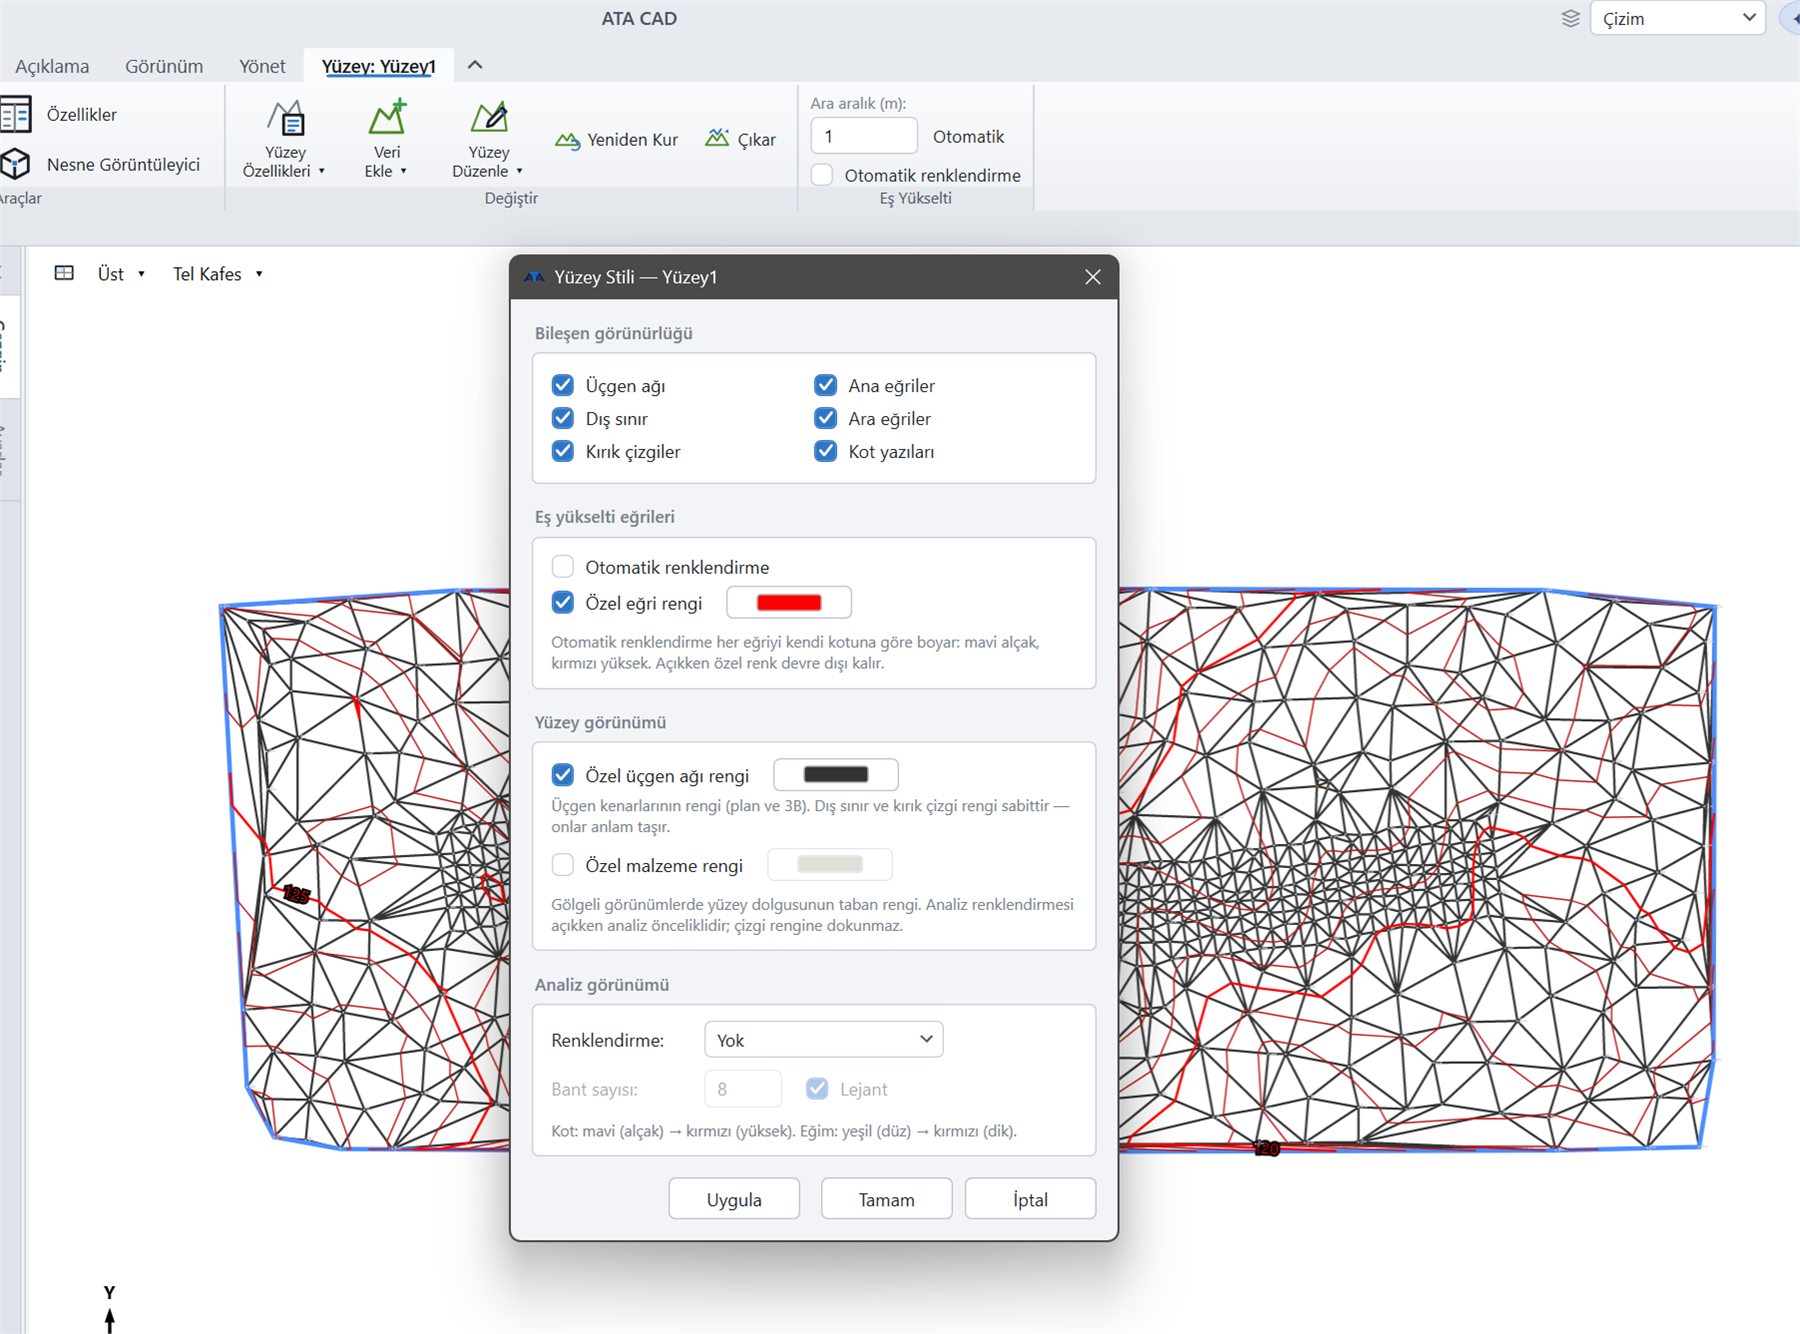Click the Yüzey Özellikleri icon
The width and height of the screenshot is (1800, 1334).
tap(286, 118)
